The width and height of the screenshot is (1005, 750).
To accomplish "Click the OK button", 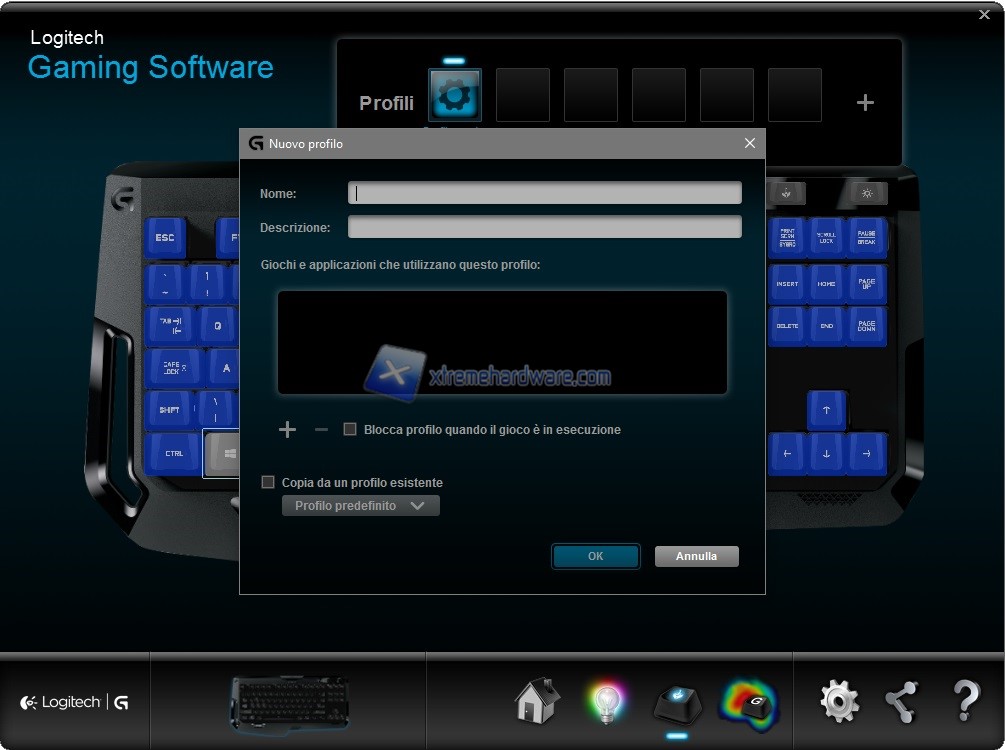I will click(x=595, y=556).
